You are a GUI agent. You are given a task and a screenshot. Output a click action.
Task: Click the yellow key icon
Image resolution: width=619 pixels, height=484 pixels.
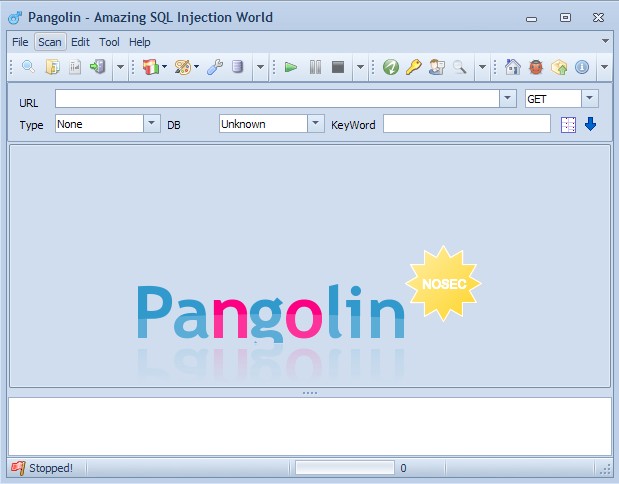click(x=414, y=67)
